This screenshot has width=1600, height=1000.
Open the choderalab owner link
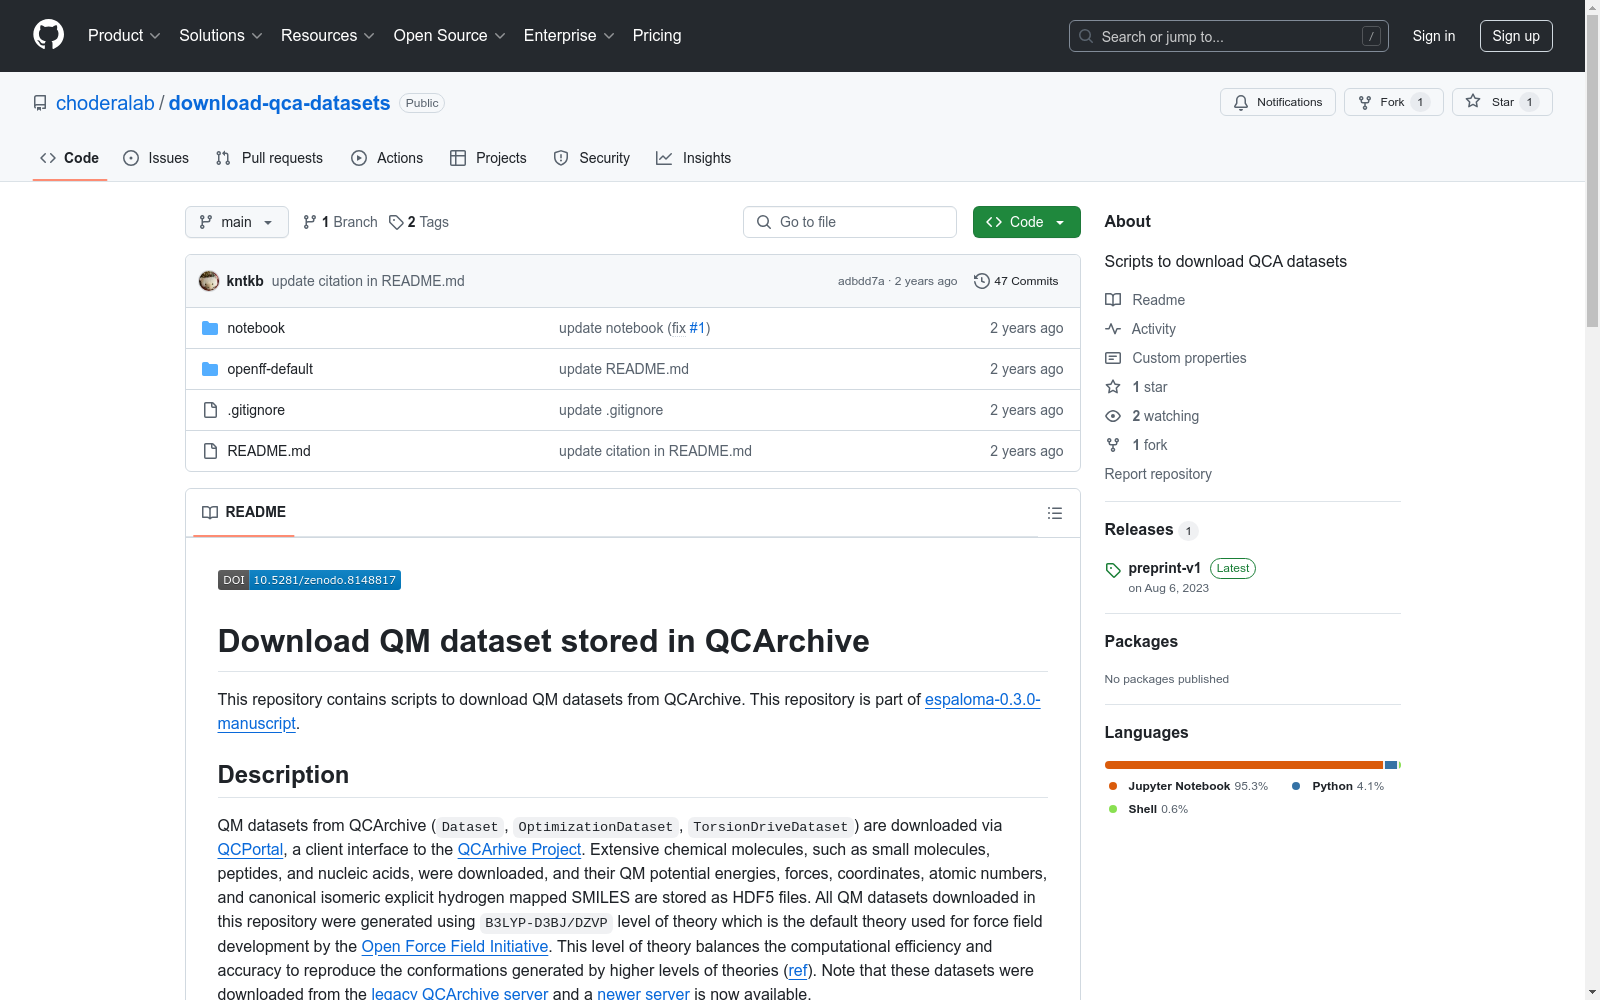point(105,103)
